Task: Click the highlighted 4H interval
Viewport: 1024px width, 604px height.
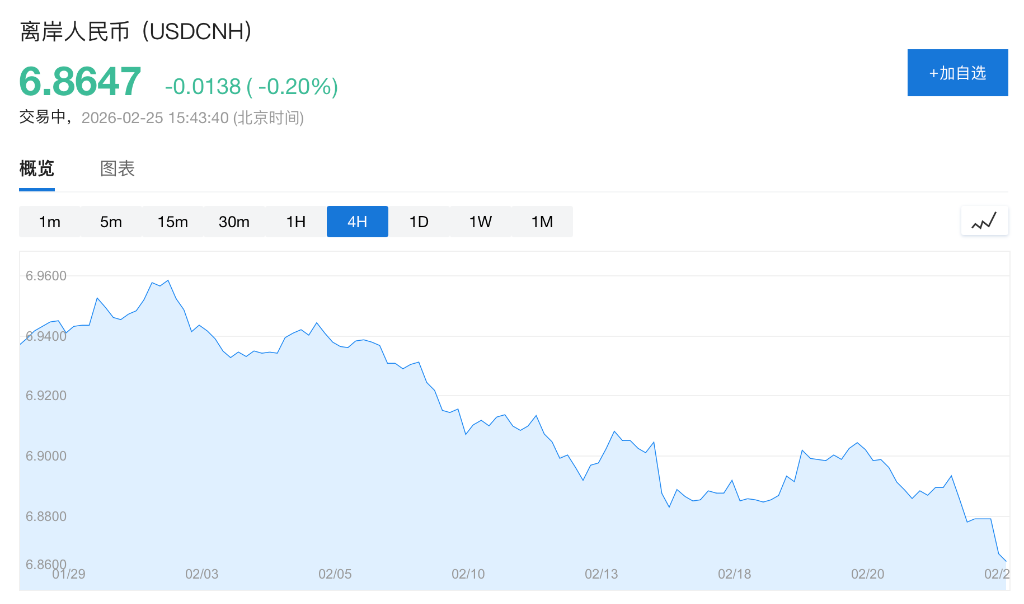Action: (x=357, y=222)
